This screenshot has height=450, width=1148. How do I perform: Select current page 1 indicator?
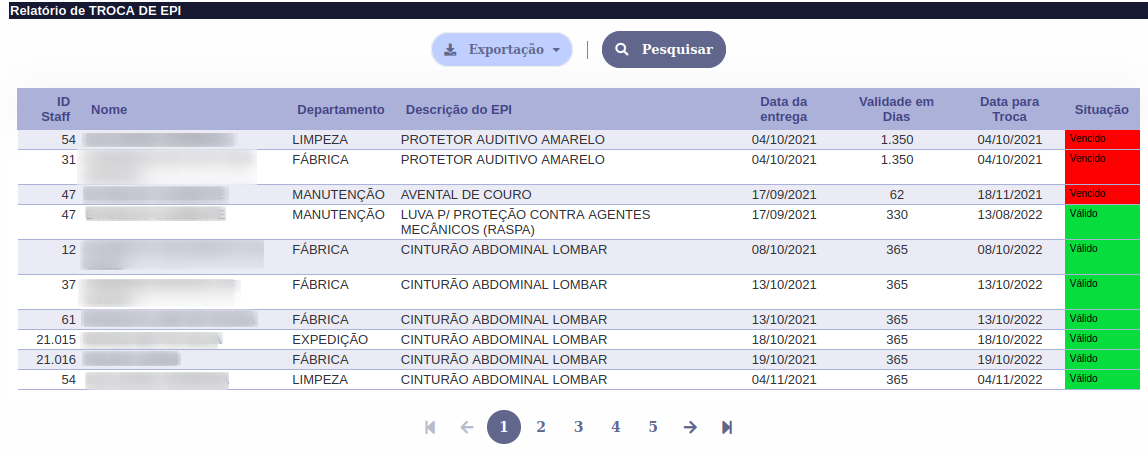click(504, 427)
